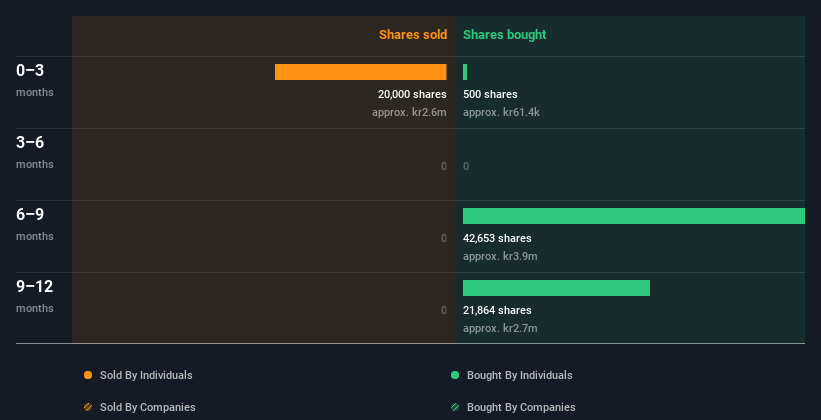Select the small green 500 shares bar

pyautogui.click(x=465, y=72)
